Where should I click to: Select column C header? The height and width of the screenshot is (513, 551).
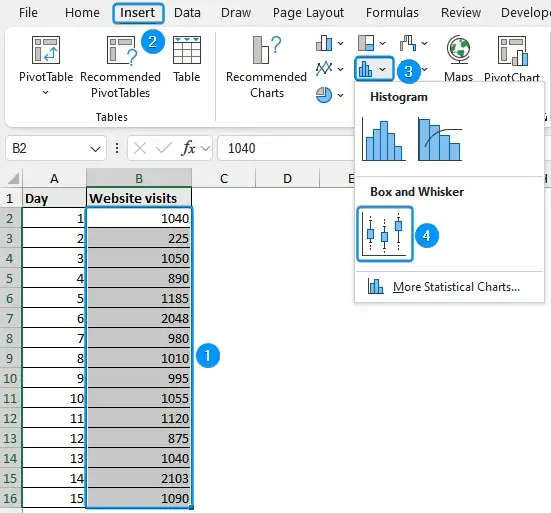(x=224, y=178)
